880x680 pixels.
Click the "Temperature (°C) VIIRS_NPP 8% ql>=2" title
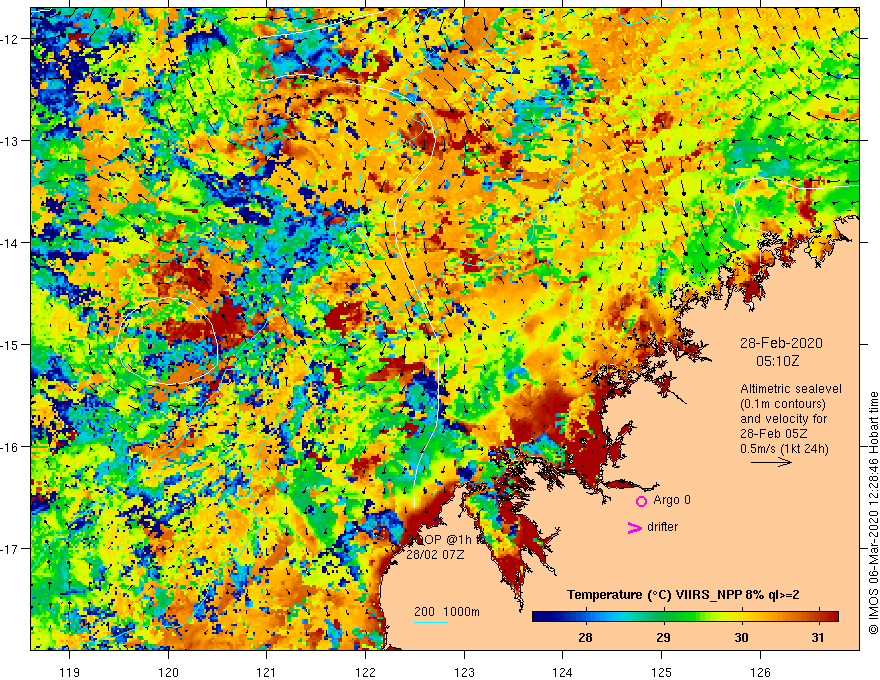tap(683, 595)
